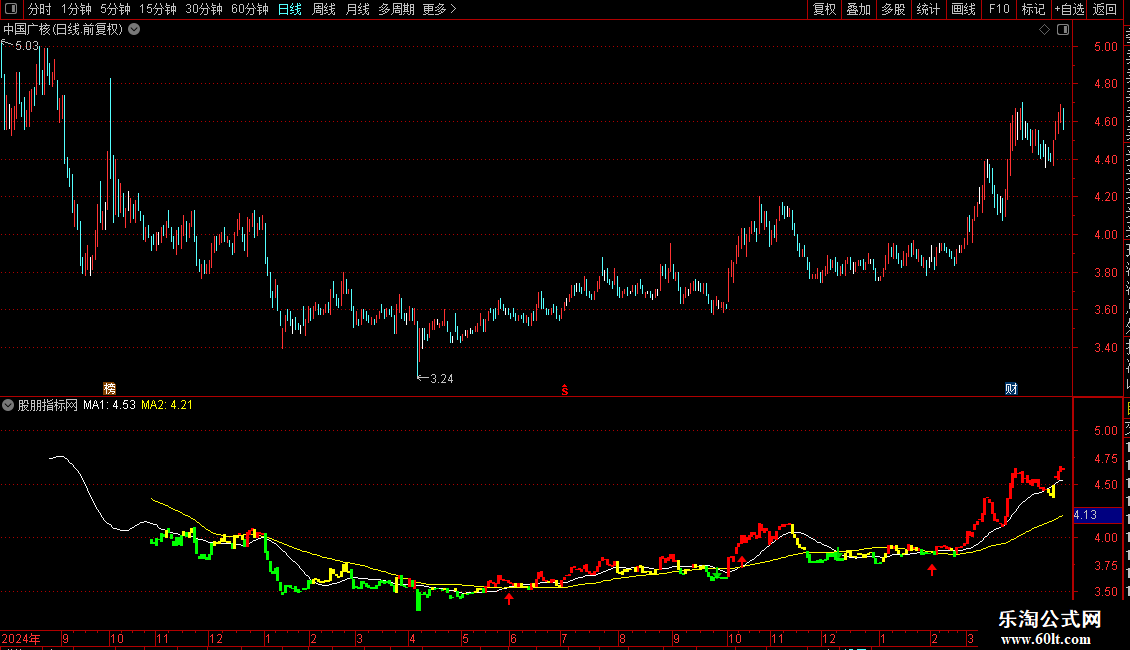Select the 1分钟 period tab
Screen dimensions: 1130x650
click(76, 9)
